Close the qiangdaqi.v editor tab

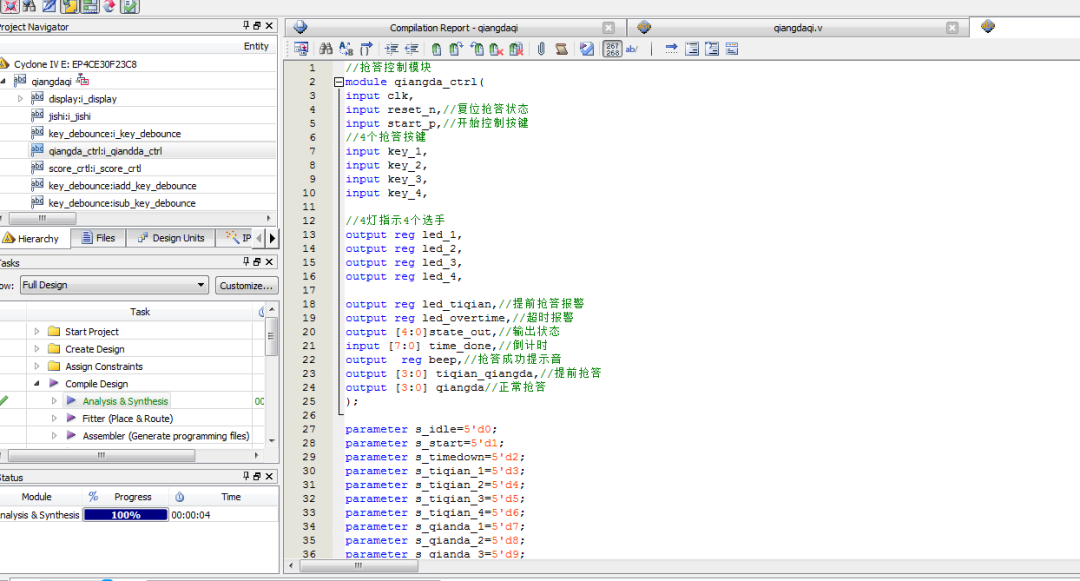(x=952, y=28)
